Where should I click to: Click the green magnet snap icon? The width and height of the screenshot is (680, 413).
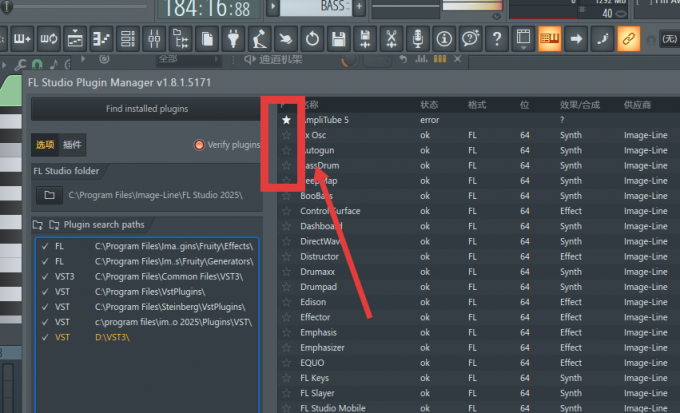(37, 65)
